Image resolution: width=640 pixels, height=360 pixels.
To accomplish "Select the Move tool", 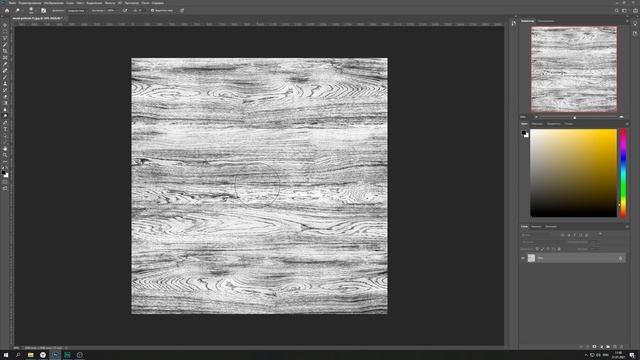I will coord(5,25).
